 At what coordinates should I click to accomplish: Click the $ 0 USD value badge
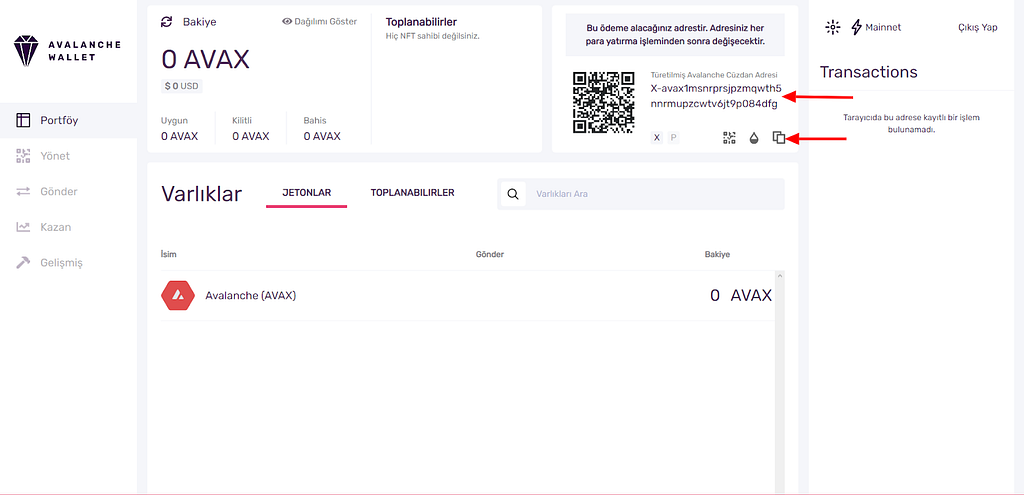point(182,86)
